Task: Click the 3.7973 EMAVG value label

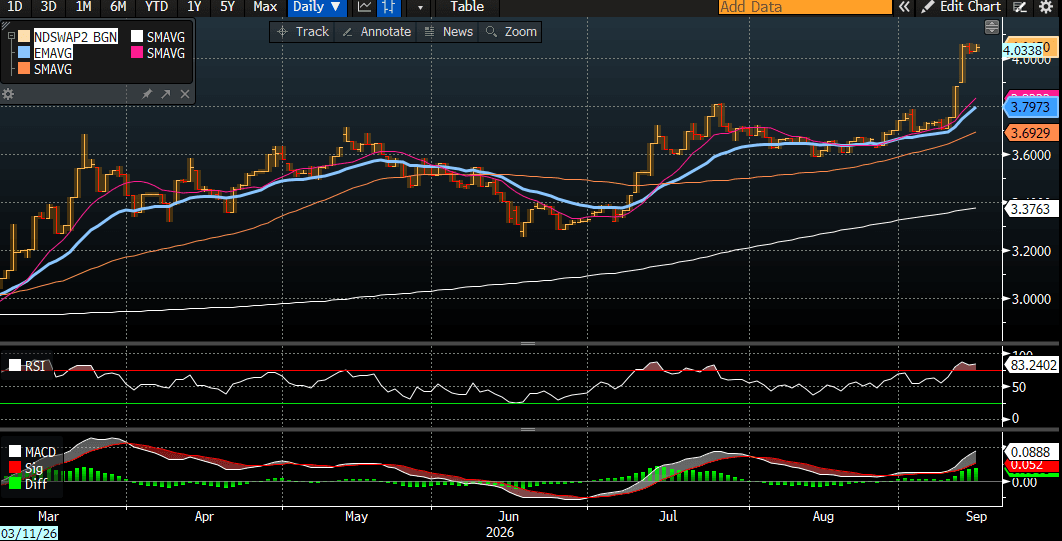Action: point(1030,108)
